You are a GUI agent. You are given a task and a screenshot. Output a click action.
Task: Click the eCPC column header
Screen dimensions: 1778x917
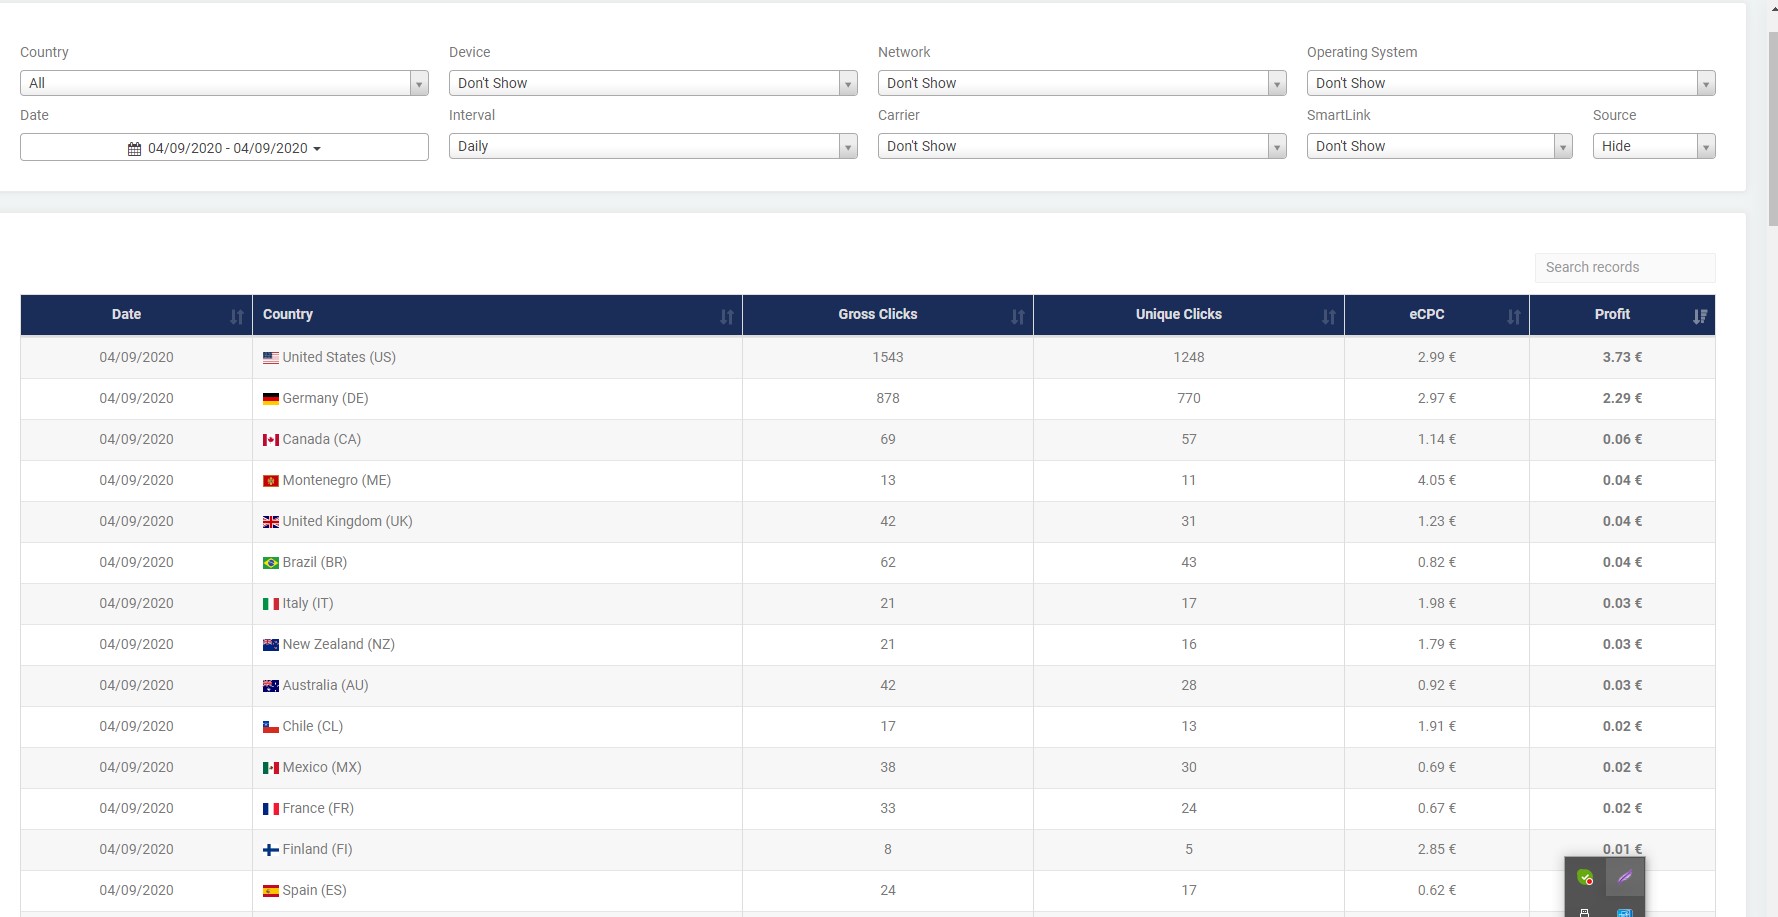point(1437,314)
